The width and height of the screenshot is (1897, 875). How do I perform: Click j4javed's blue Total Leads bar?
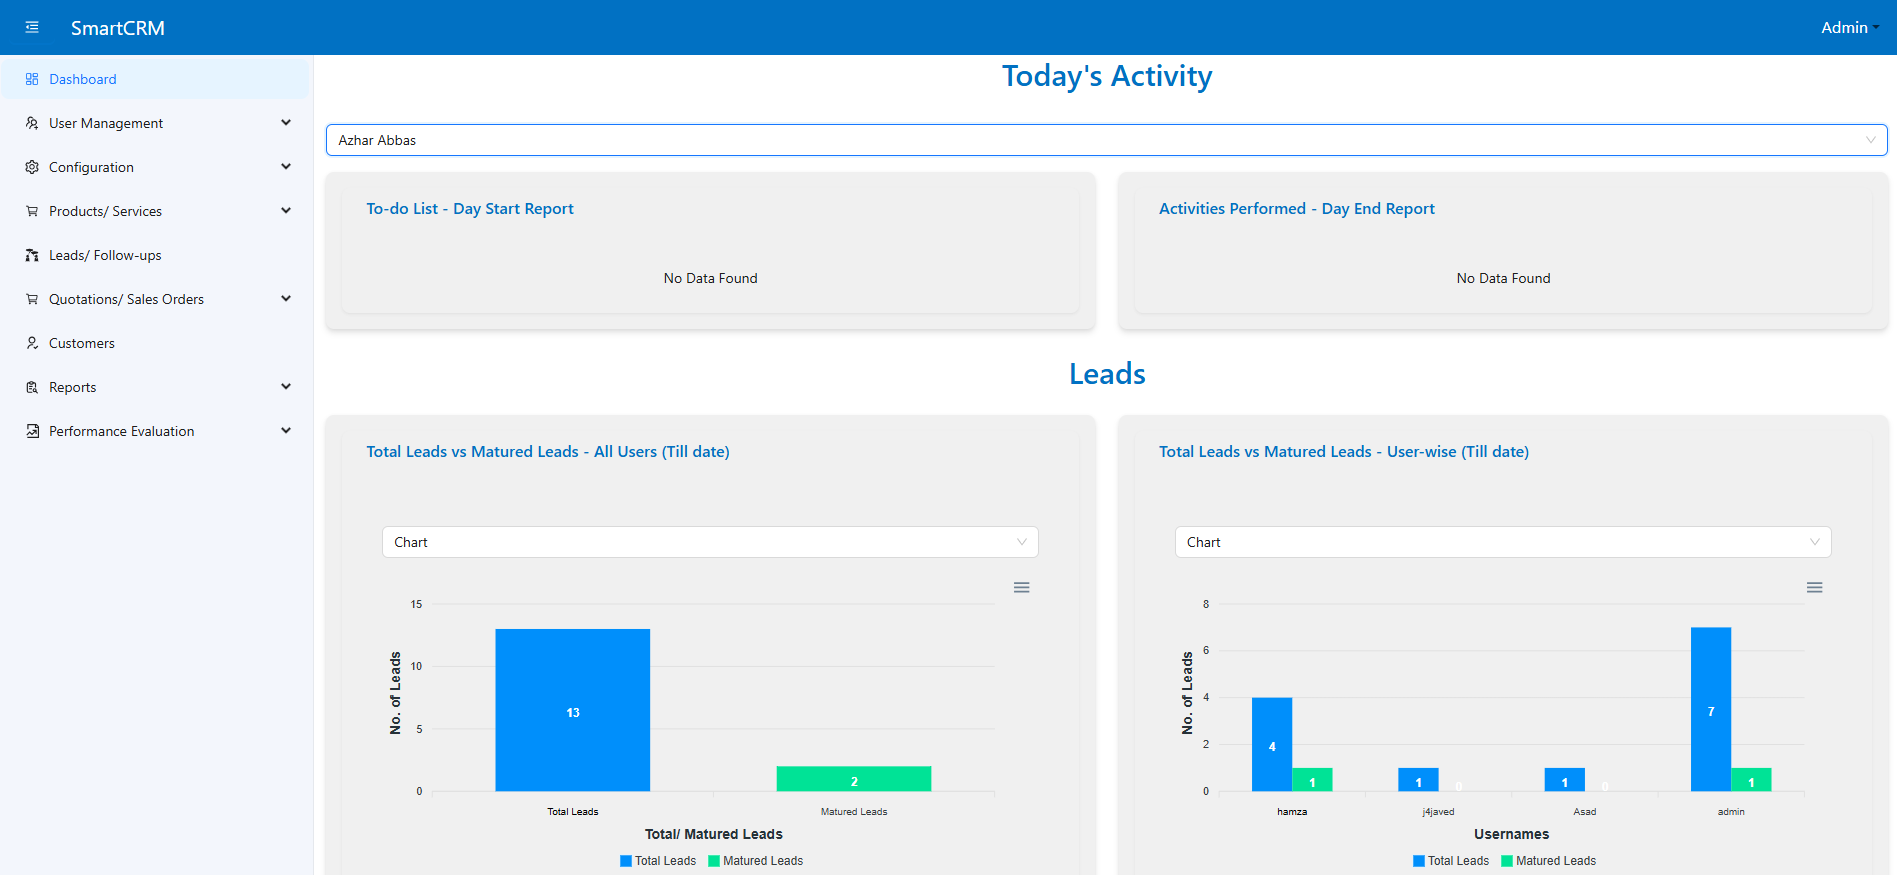click(1418, 780)
